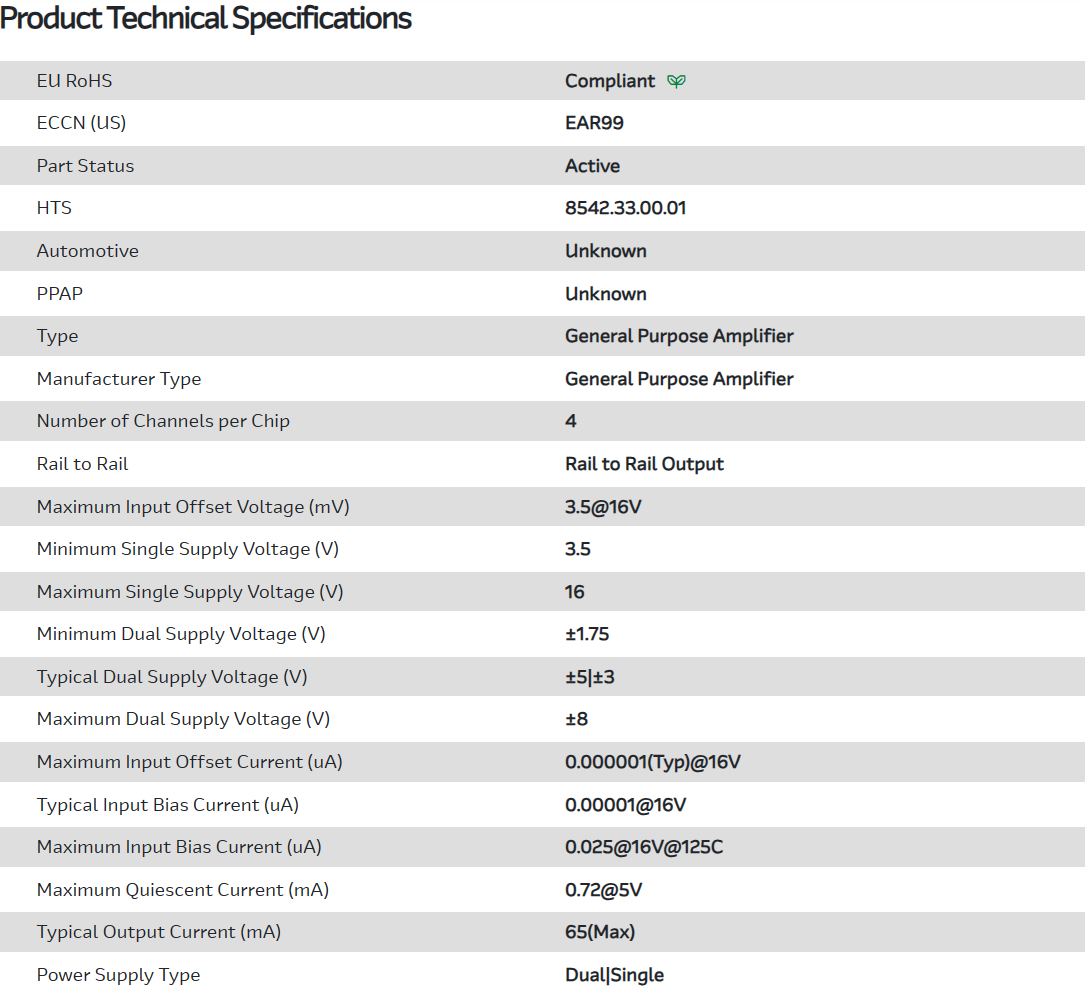Click General Purpose Amplifier in the Type row
This screenshot has width=1085, height=993.
(x=679, y=336)
